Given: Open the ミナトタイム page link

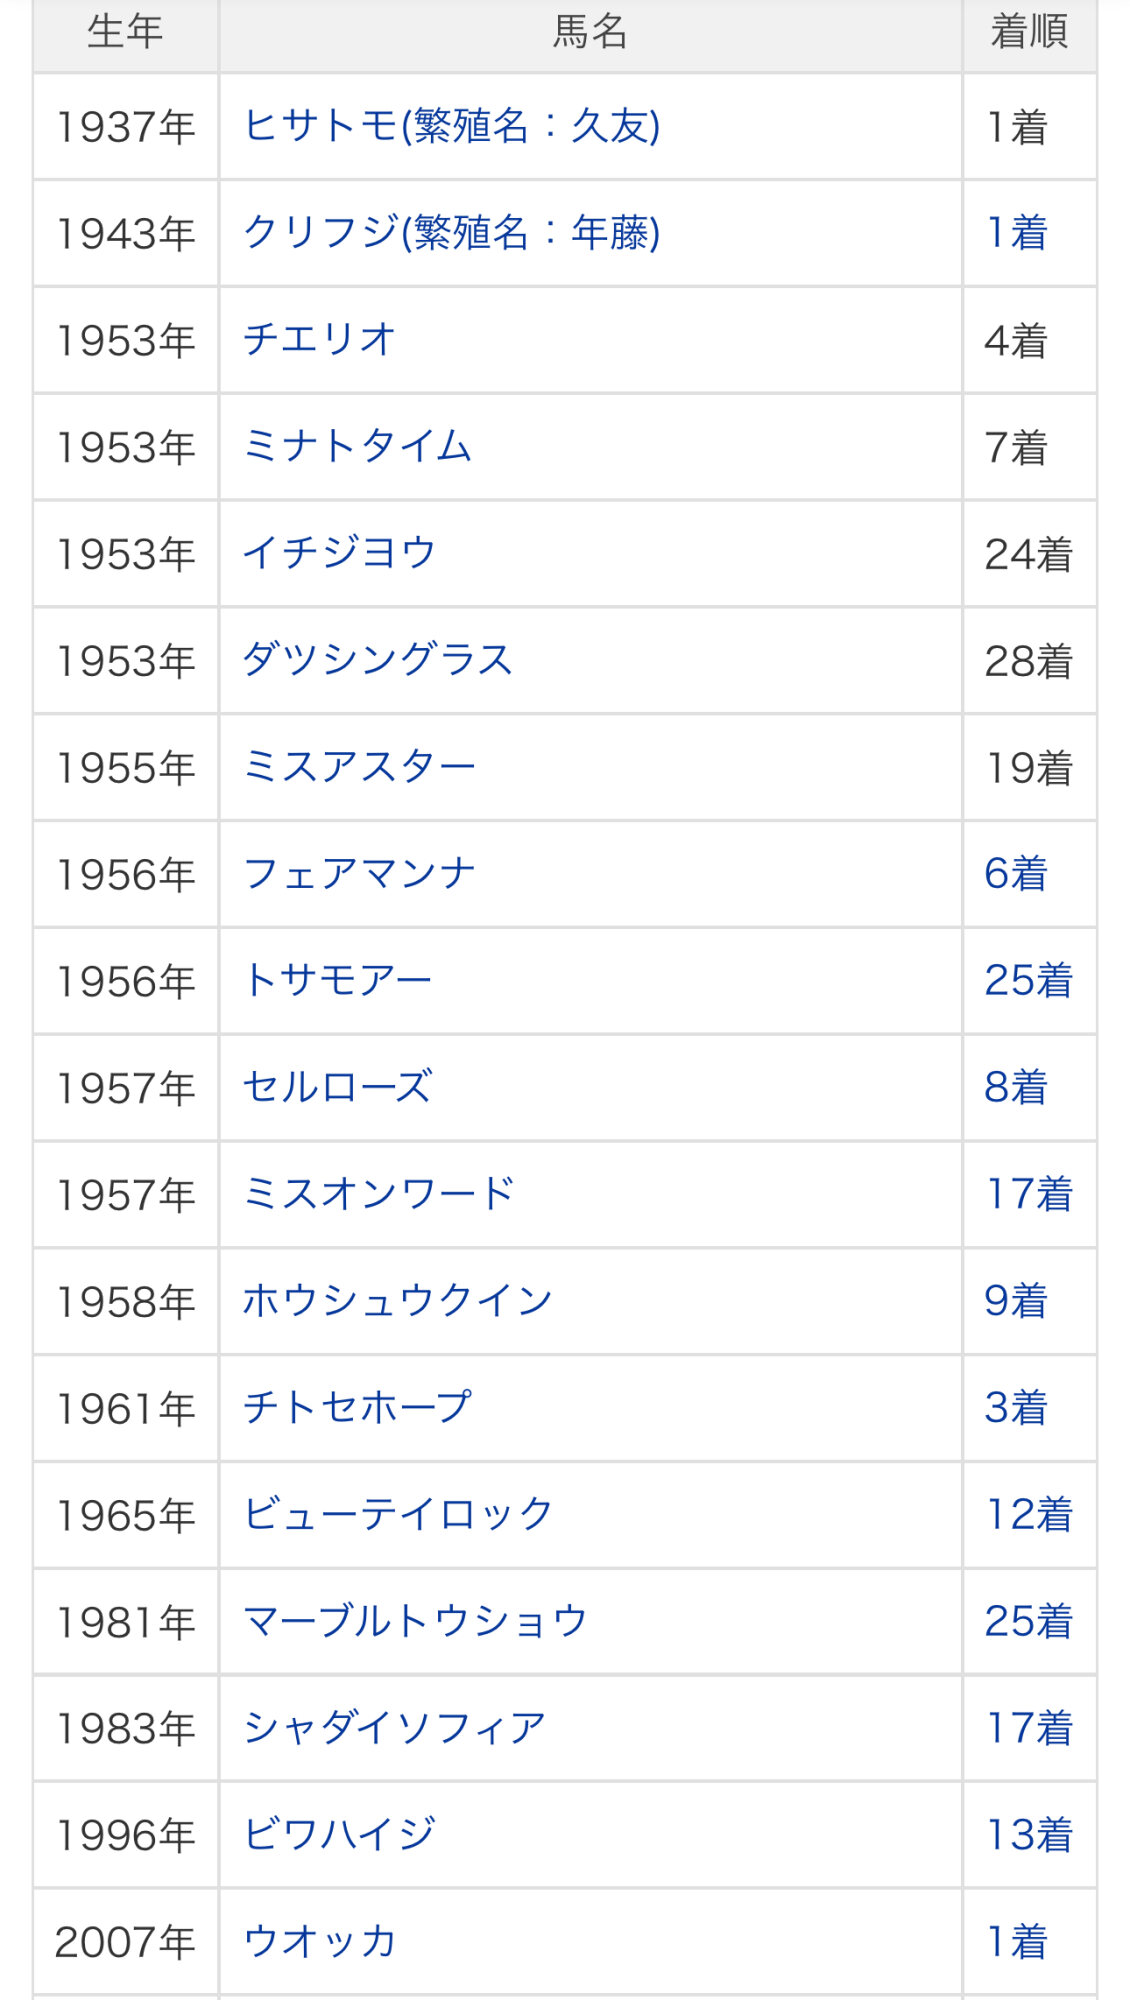Looking at the screenshot, I should pos(357,447).
